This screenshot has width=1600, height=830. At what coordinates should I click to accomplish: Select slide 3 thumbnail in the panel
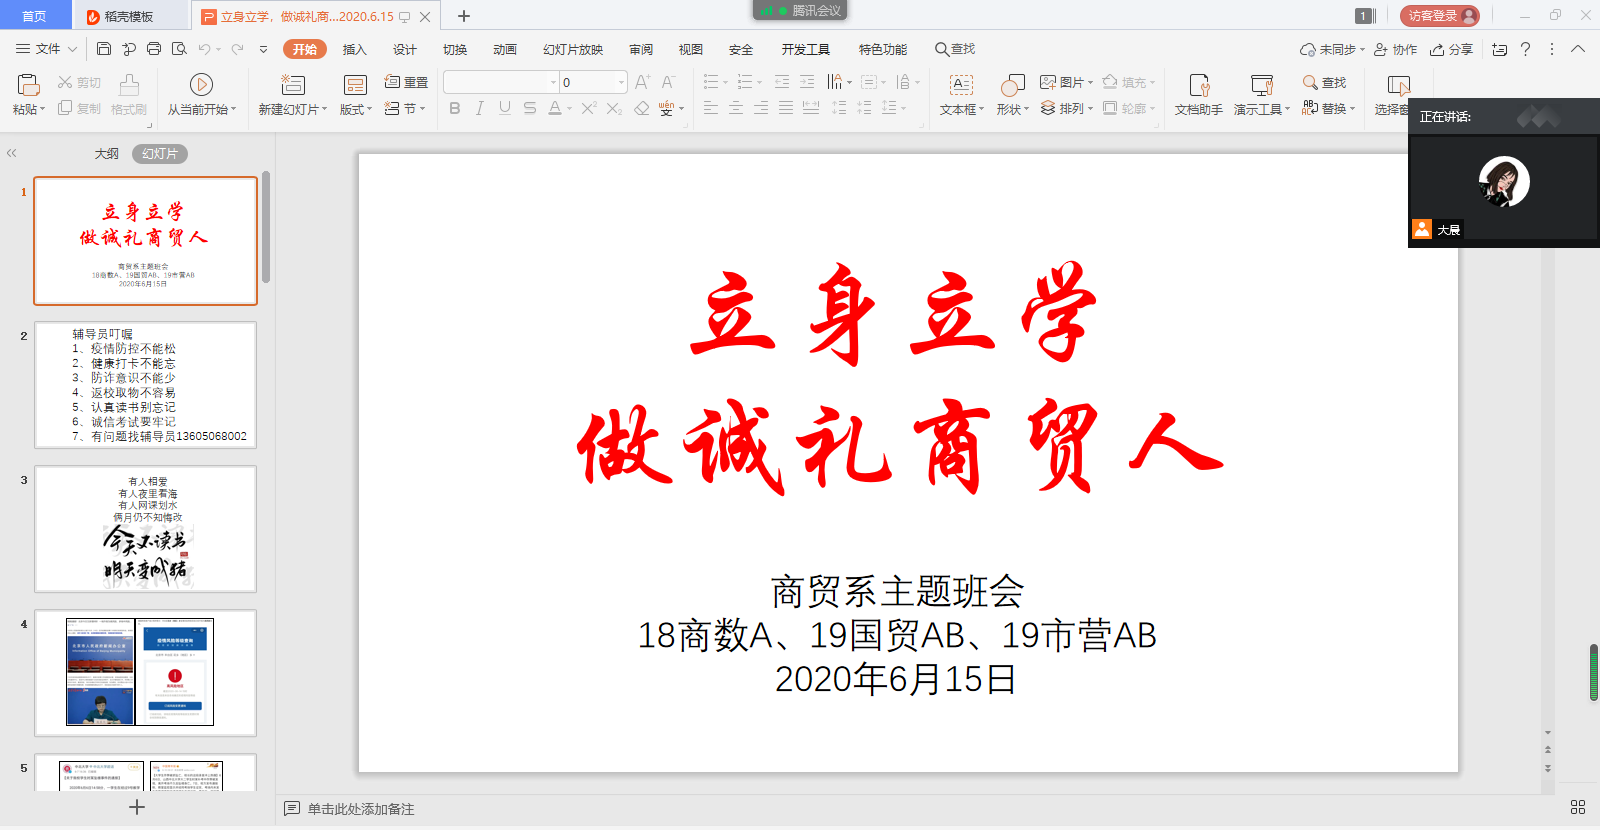point(146,529)
